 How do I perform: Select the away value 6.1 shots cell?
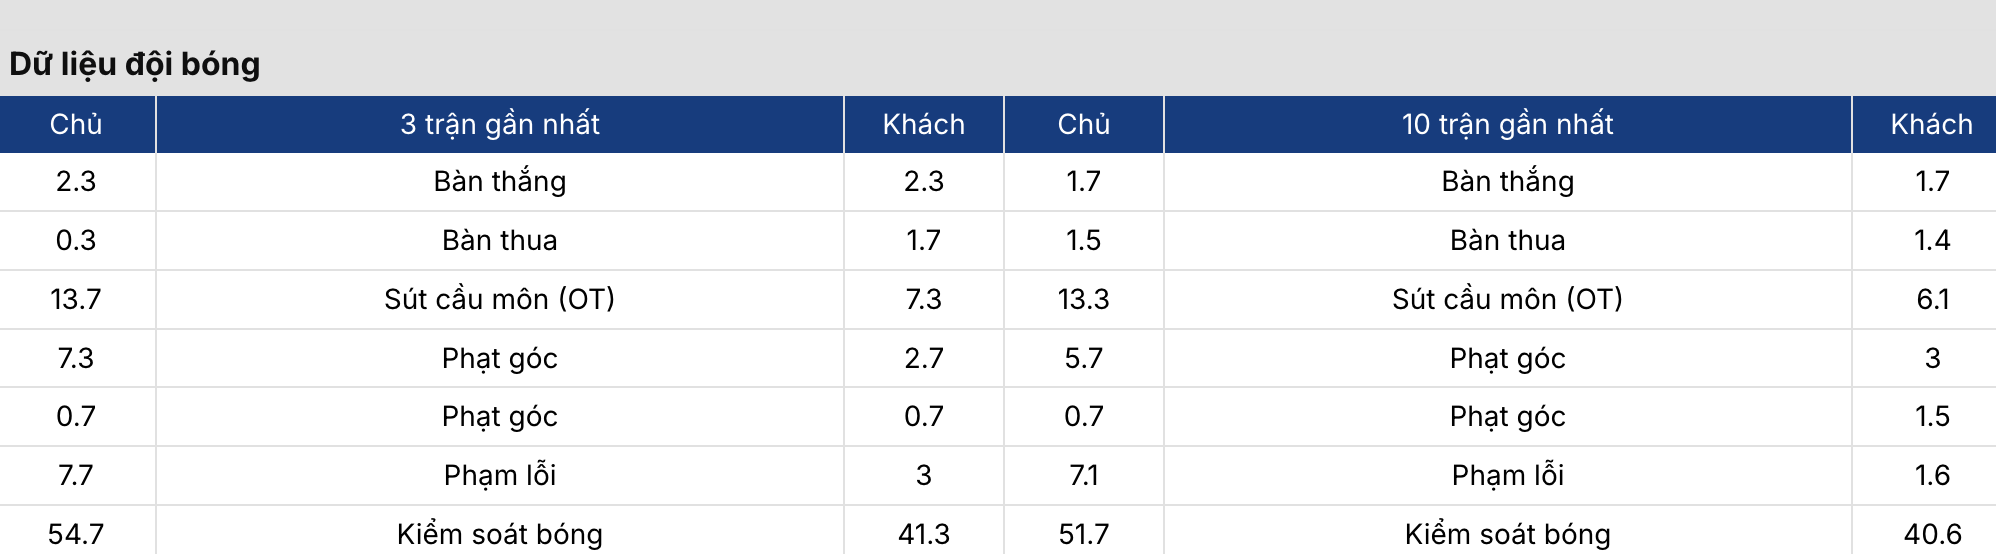coord(1932,299)
